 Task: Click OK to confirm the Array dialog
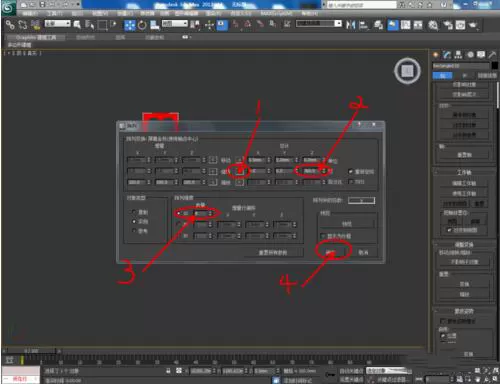331,252
